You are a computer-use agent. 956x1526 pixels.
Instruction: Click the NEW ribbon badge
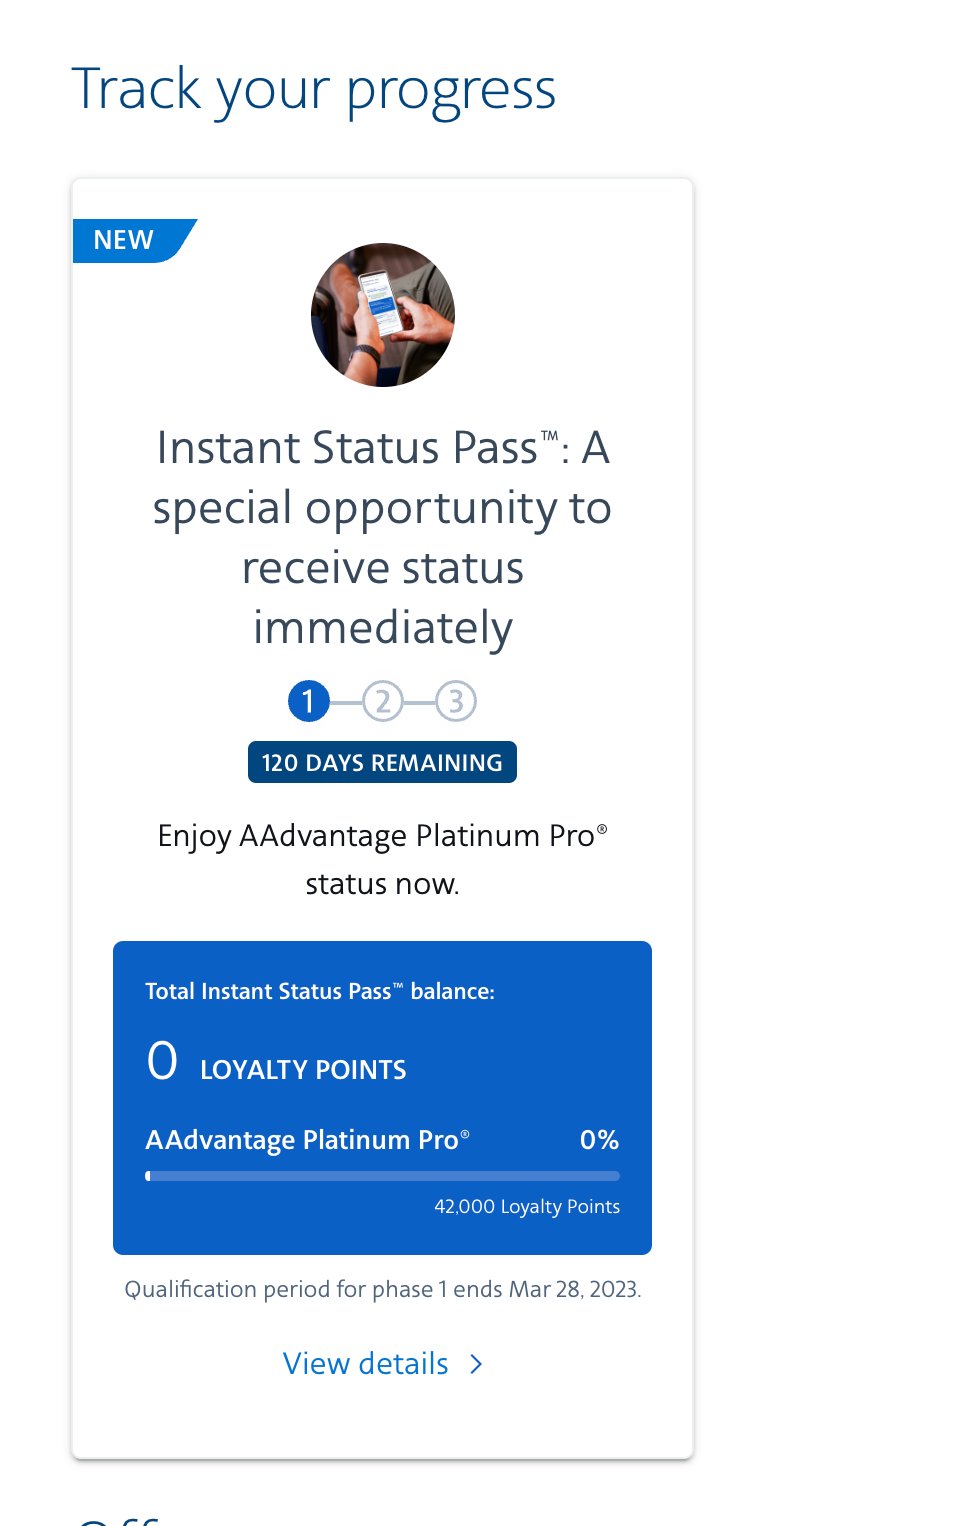coord(125,240)
